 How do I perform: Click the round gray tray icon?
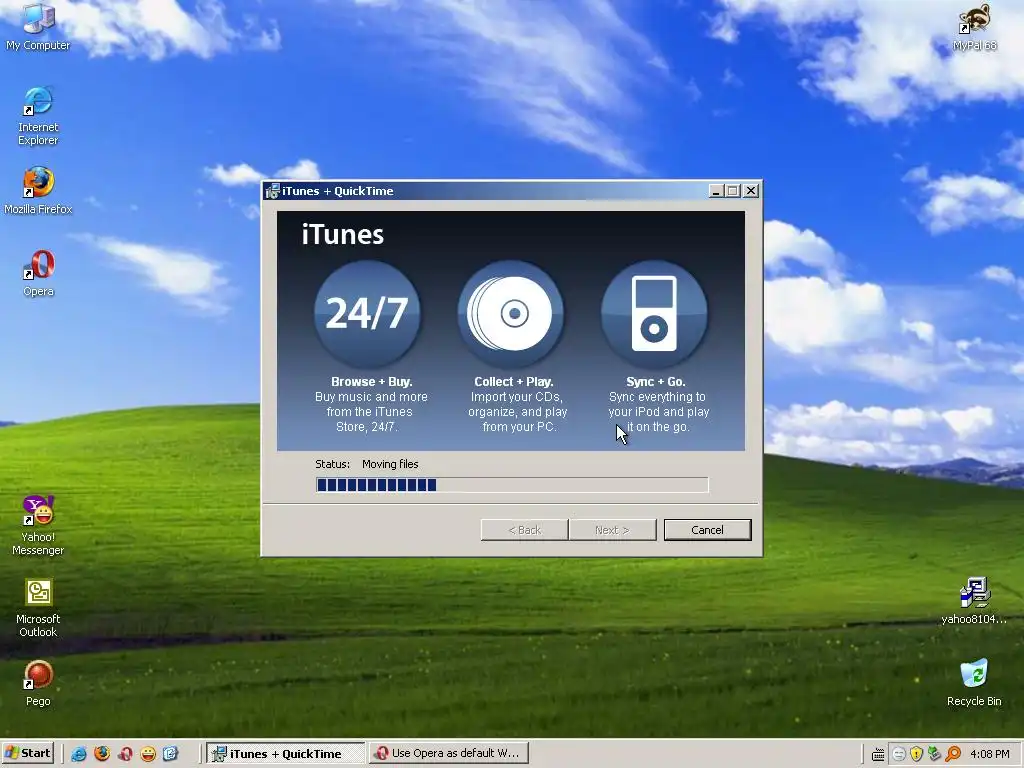tap(899, 754)
